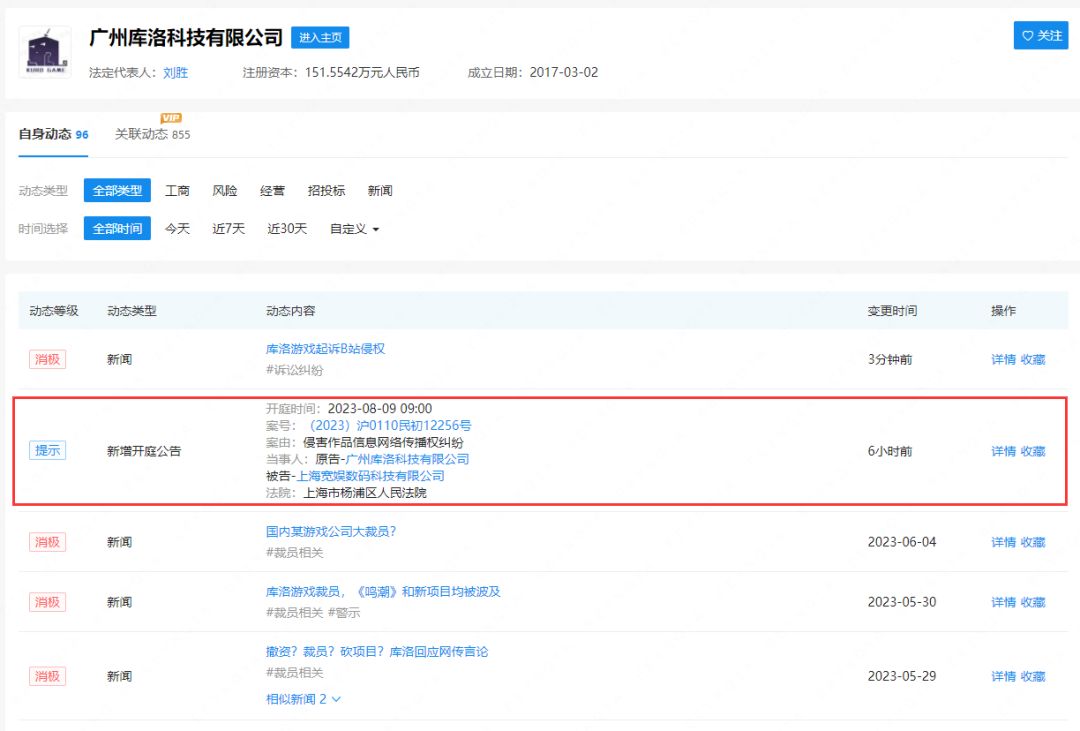Click 消极 badge on 3分钟前 row
The image size is (1080, 731).
[x=48, y=359]
